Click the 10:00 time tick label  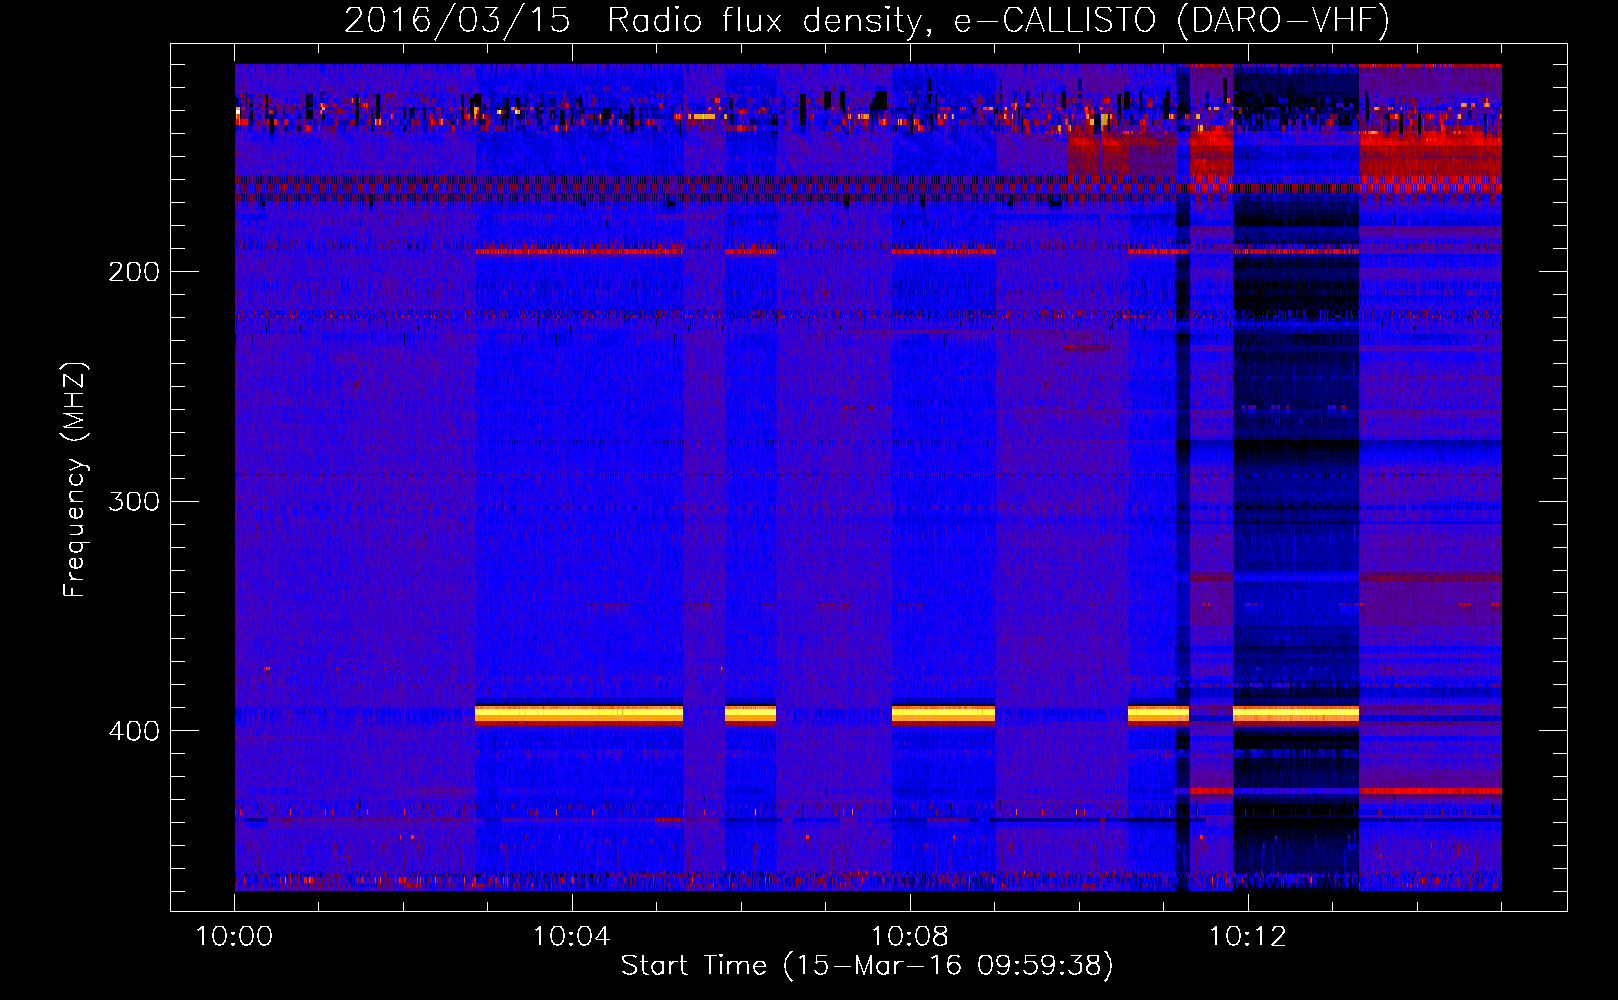[234, 936]
